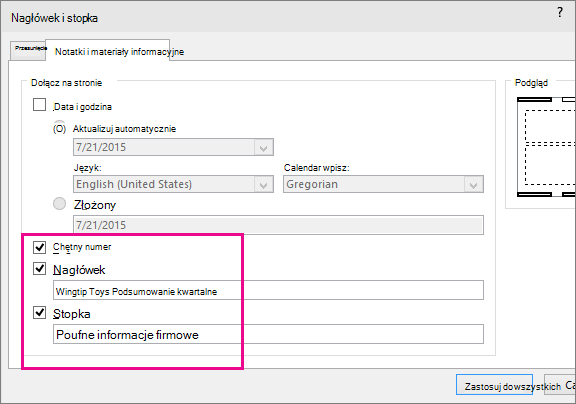The width and height of the screenshot is (576, 404).
Task: Uncheck the Chętny numer checkbox
Action: tap(39, 247)
